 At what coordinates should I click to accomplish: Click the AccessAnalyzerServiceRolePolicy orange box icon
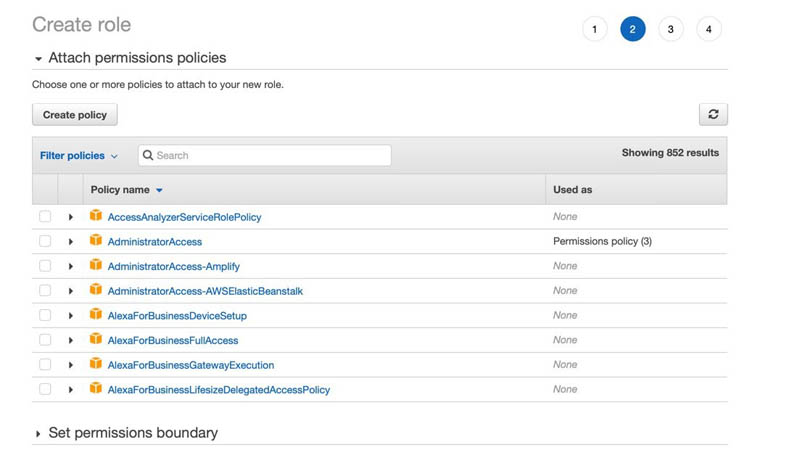(x=95, y=216)
